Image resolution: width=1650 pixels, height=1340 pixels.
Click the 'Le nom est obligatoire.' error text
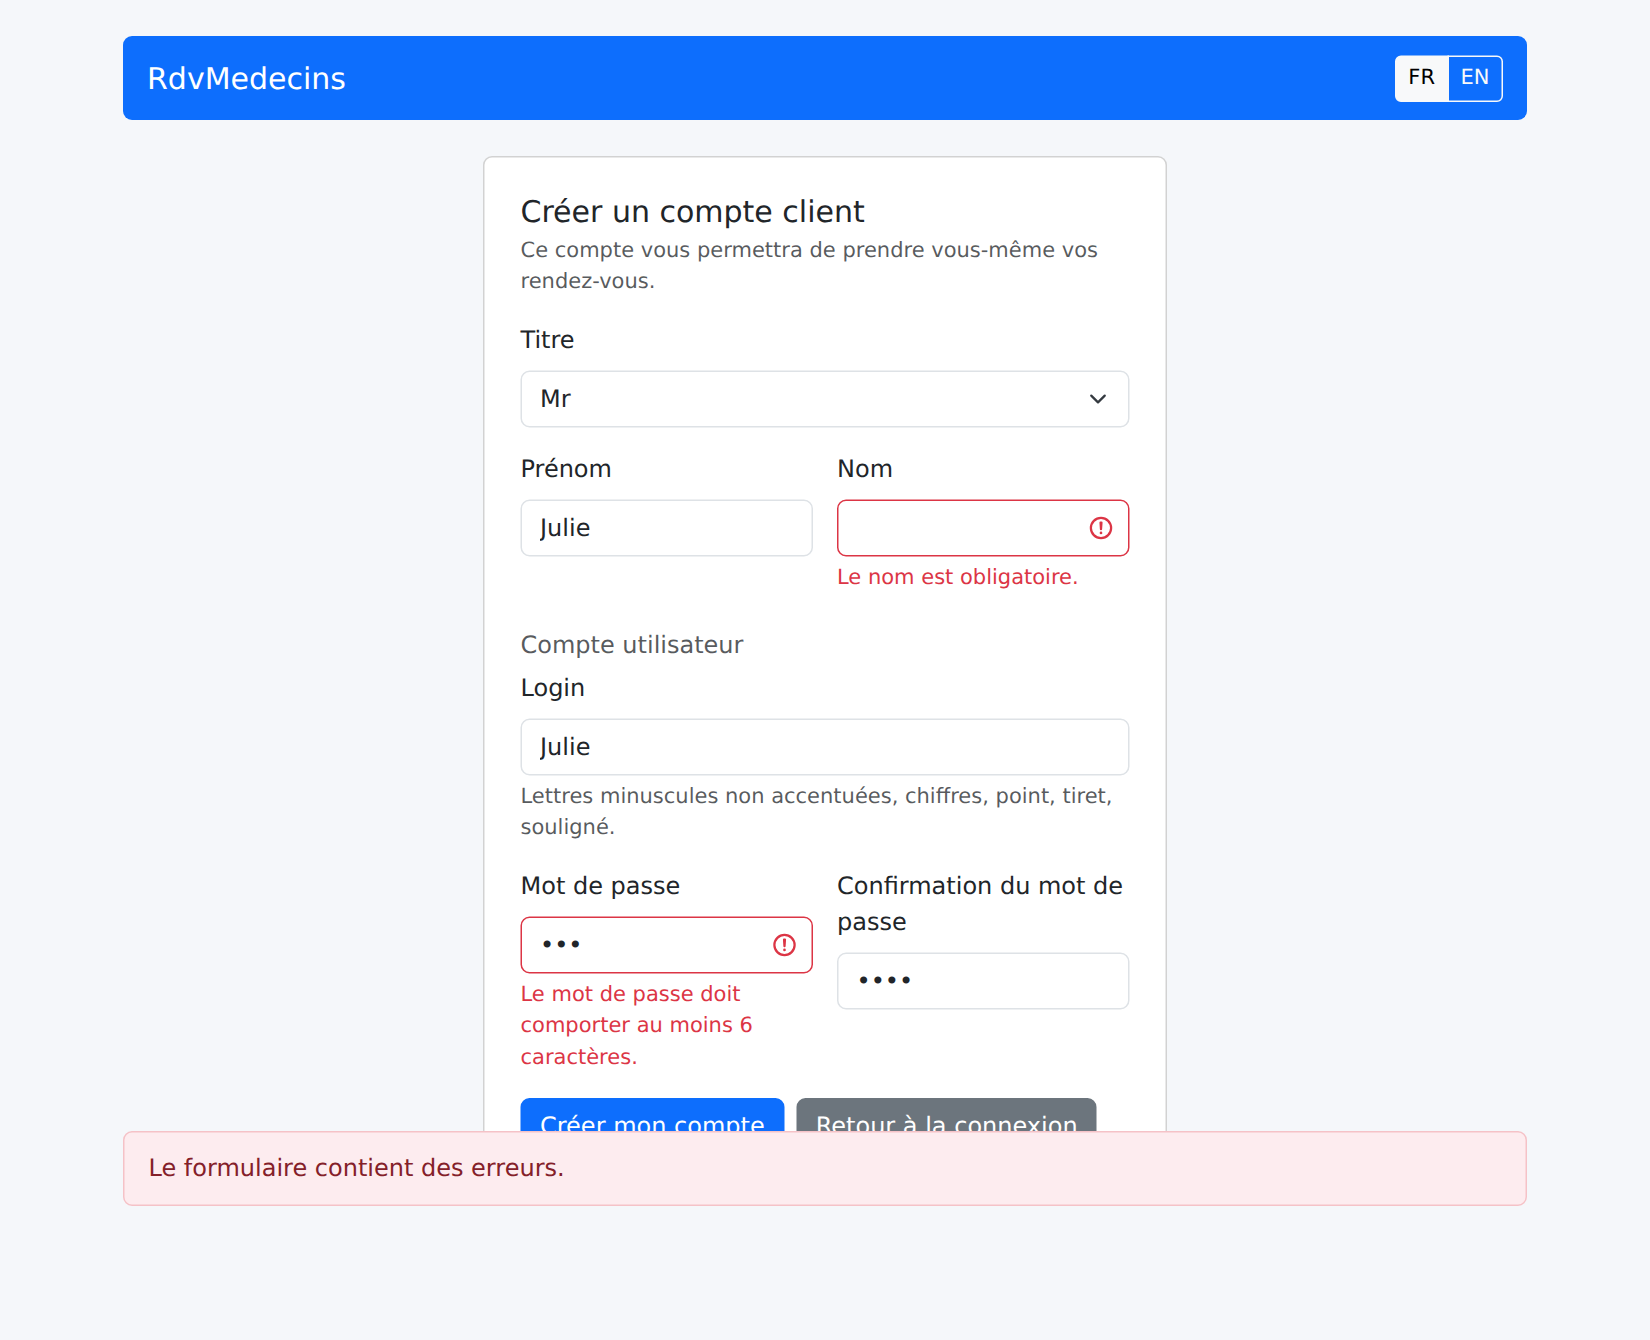(x=957, y=577)
